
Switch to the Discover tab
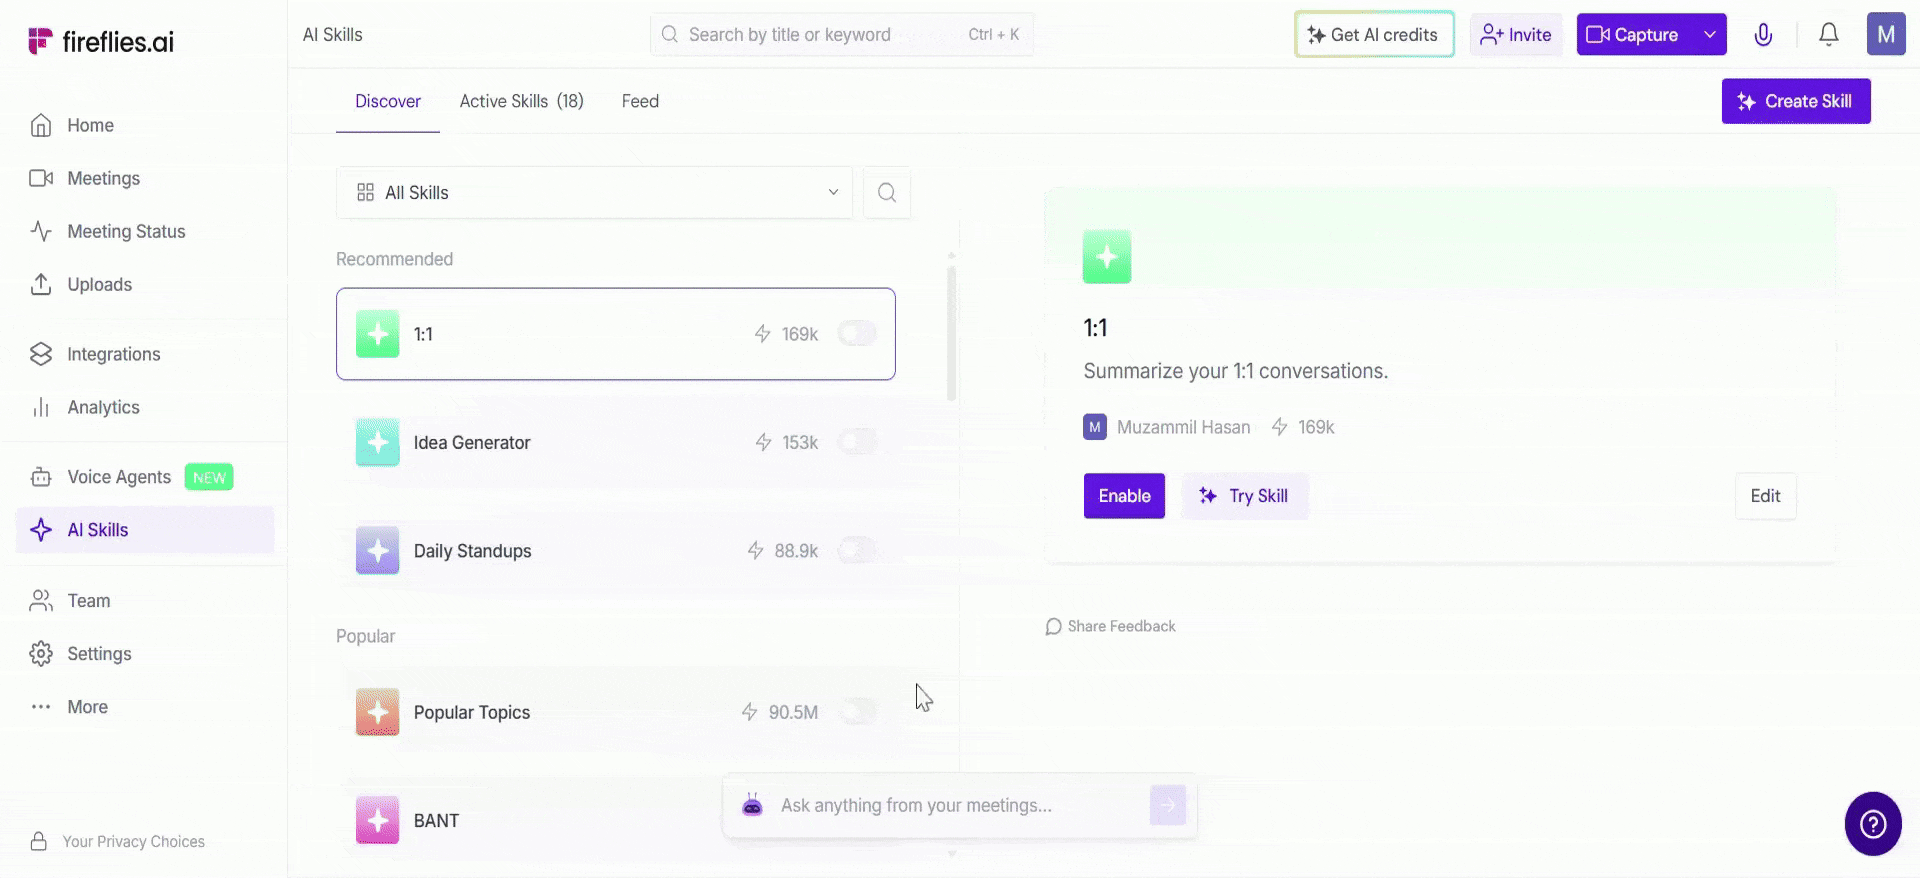(x=388, y=101)
